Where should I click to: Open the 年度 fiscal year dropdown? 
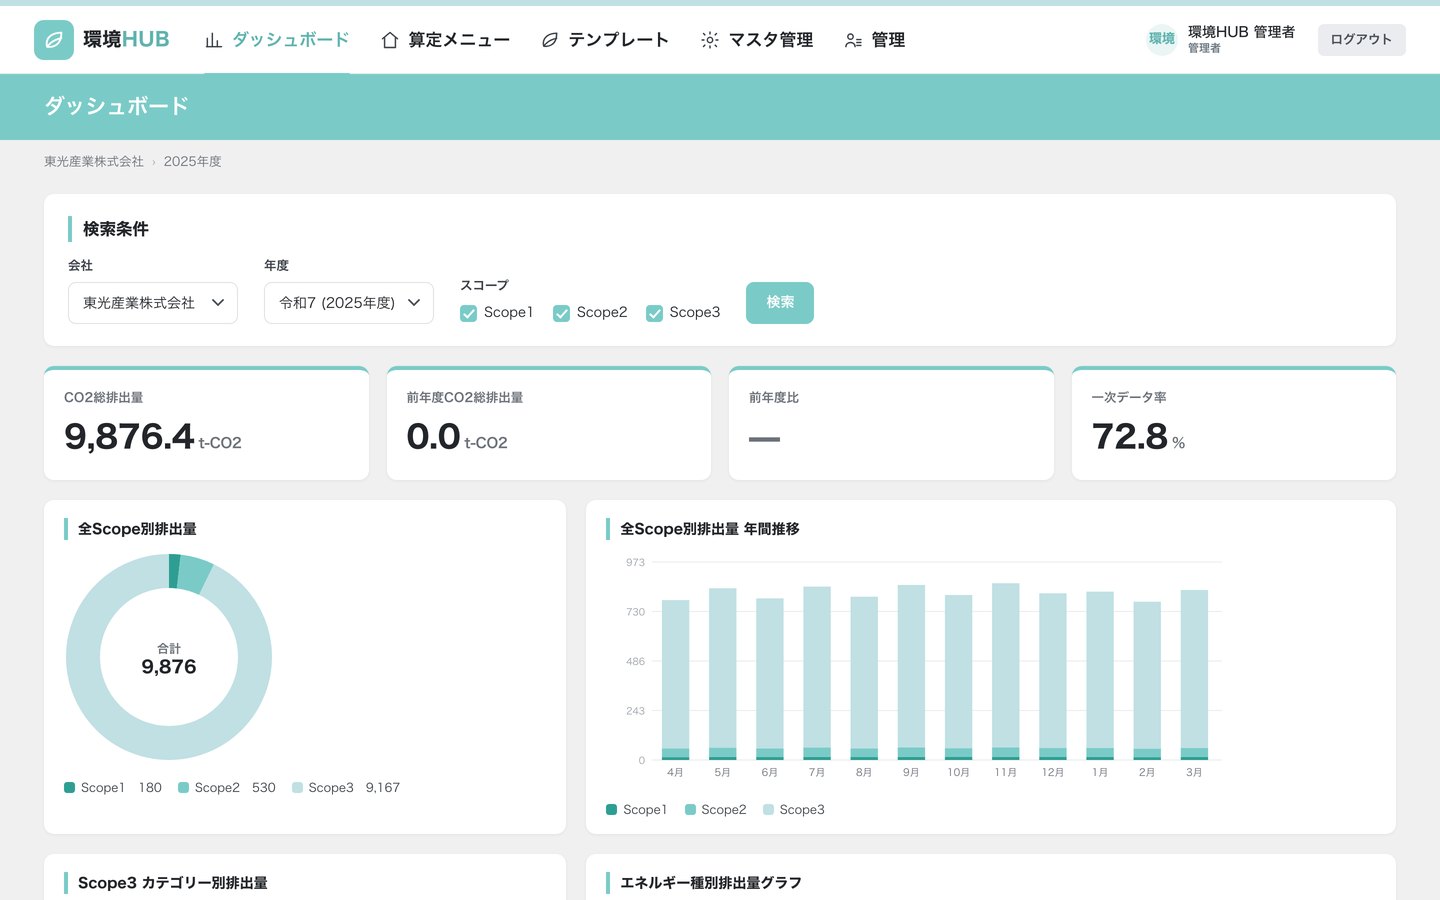349,303
